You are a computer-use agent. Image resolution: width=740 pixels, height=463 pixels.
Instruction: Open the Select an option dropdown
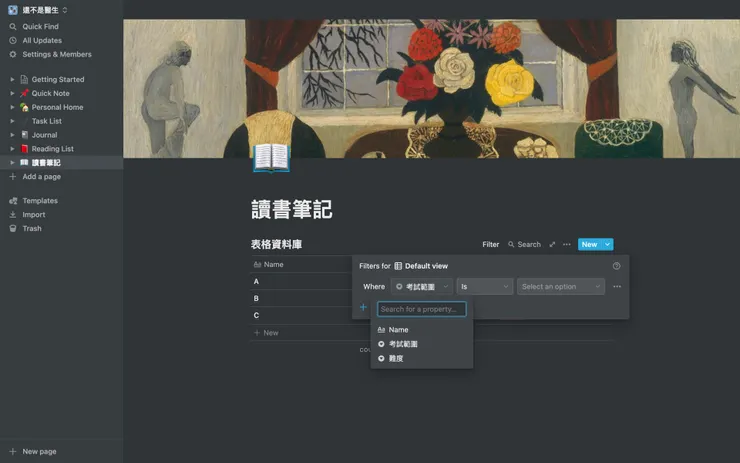click(561, 286)
